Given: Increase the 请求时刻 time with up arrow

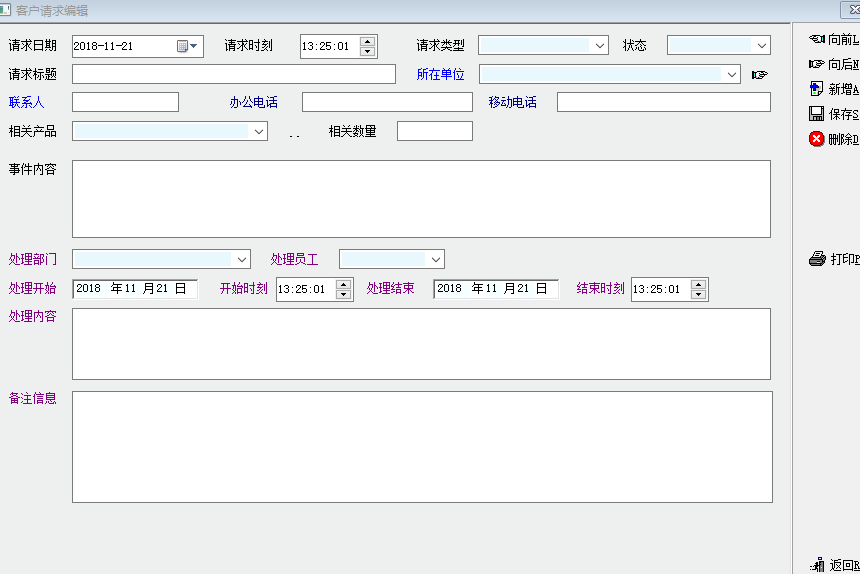Looking at the screenshot, I should [368, 41].
